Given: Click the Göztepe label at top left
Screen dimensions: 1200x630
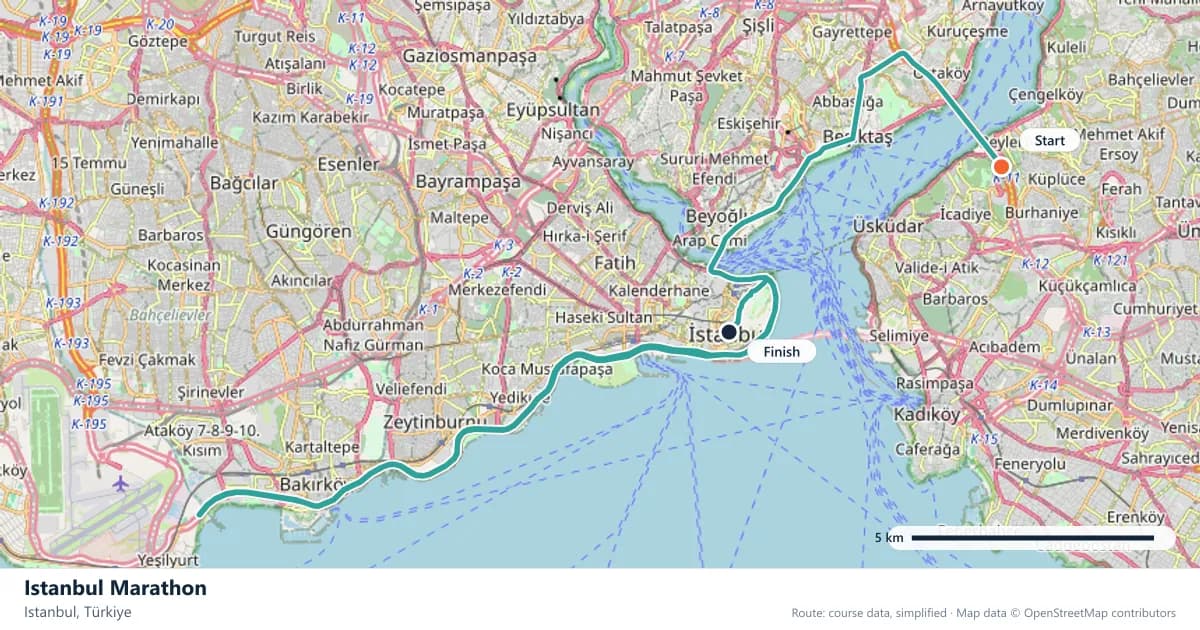Looking at the screenshot, I should click(158, 43).
